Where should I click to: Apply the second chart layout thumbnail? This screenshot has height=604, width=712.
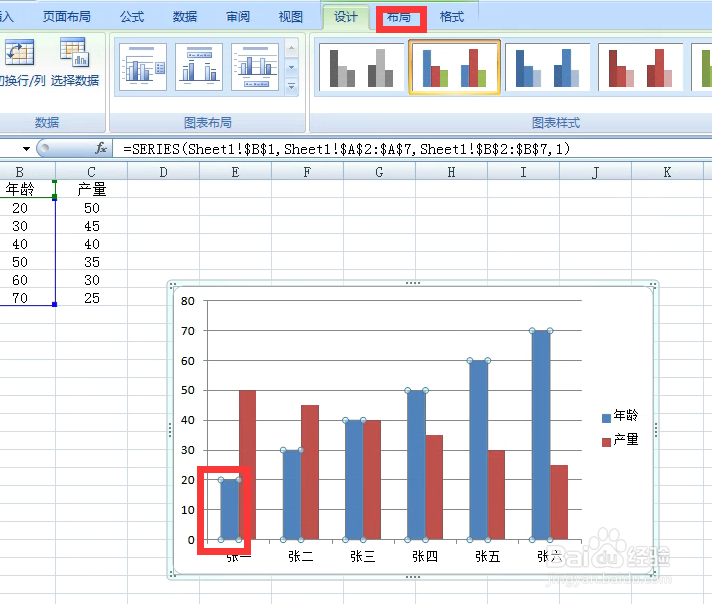tap(199, 67)
